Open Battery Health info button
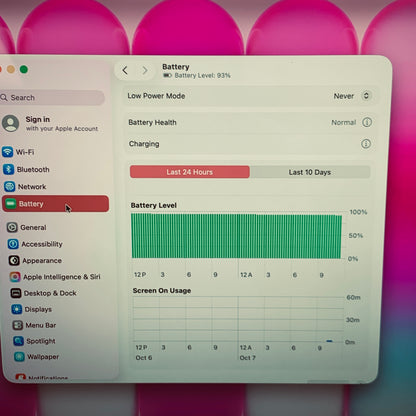416x416 pixels. click(367, 122)
